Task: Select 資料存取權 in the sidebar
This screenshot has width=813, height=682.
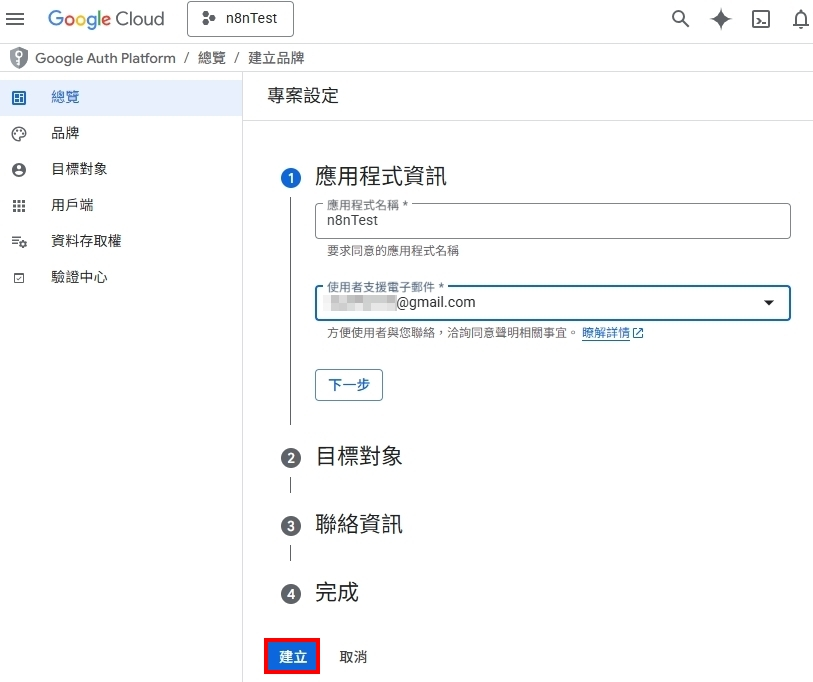Action: 121,241
